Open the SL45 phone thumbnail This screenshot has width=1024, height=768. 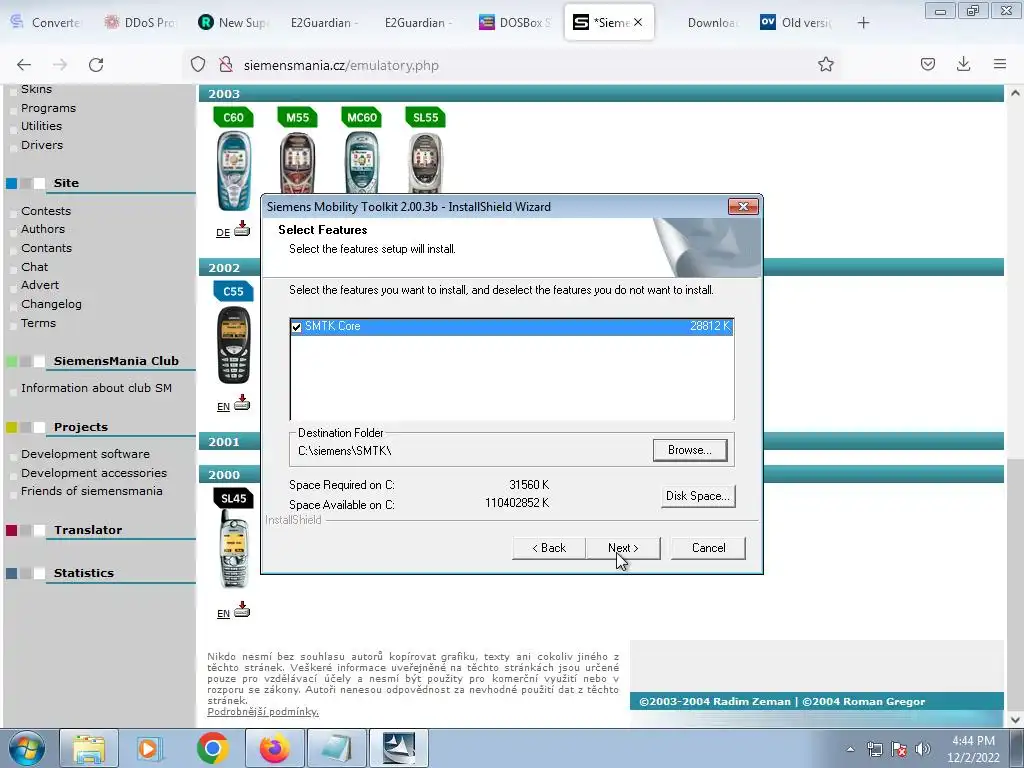pos(233,549)
